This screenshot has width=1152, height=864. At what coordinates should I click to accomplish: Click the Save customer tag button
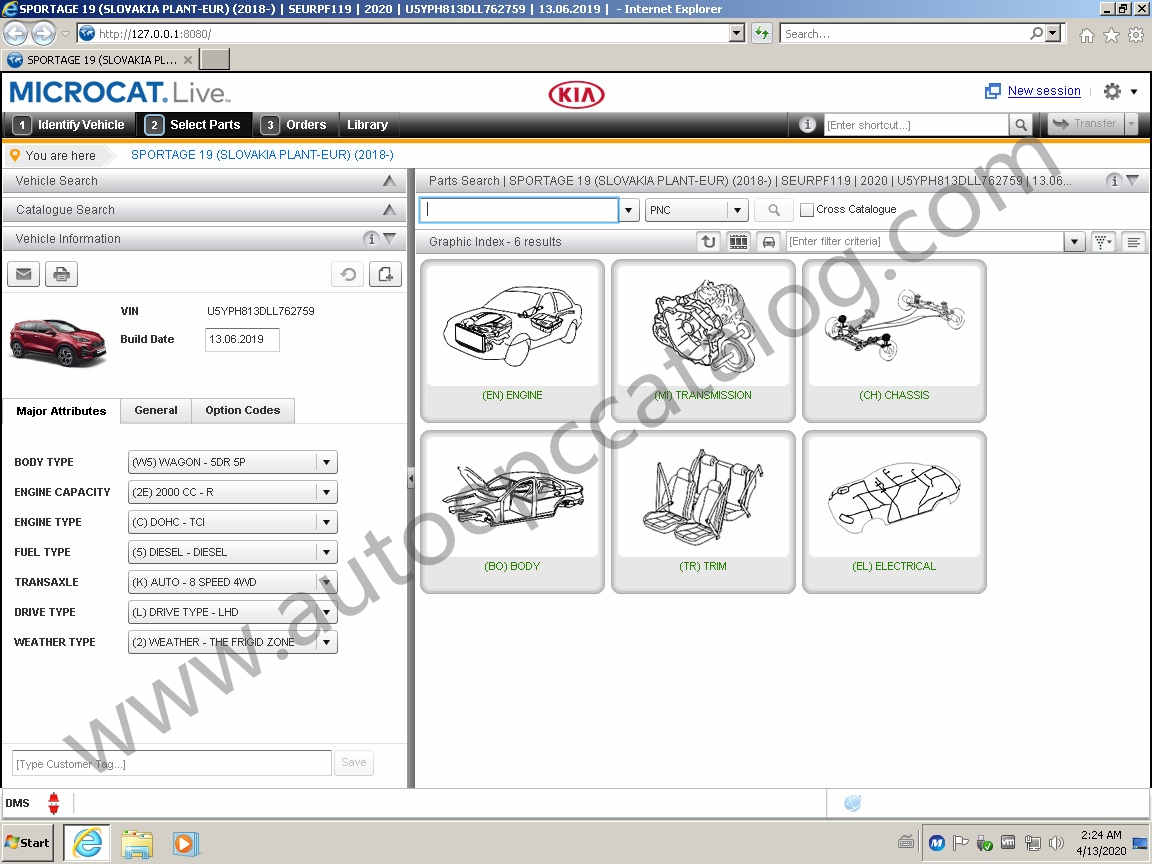coord(353,763)
